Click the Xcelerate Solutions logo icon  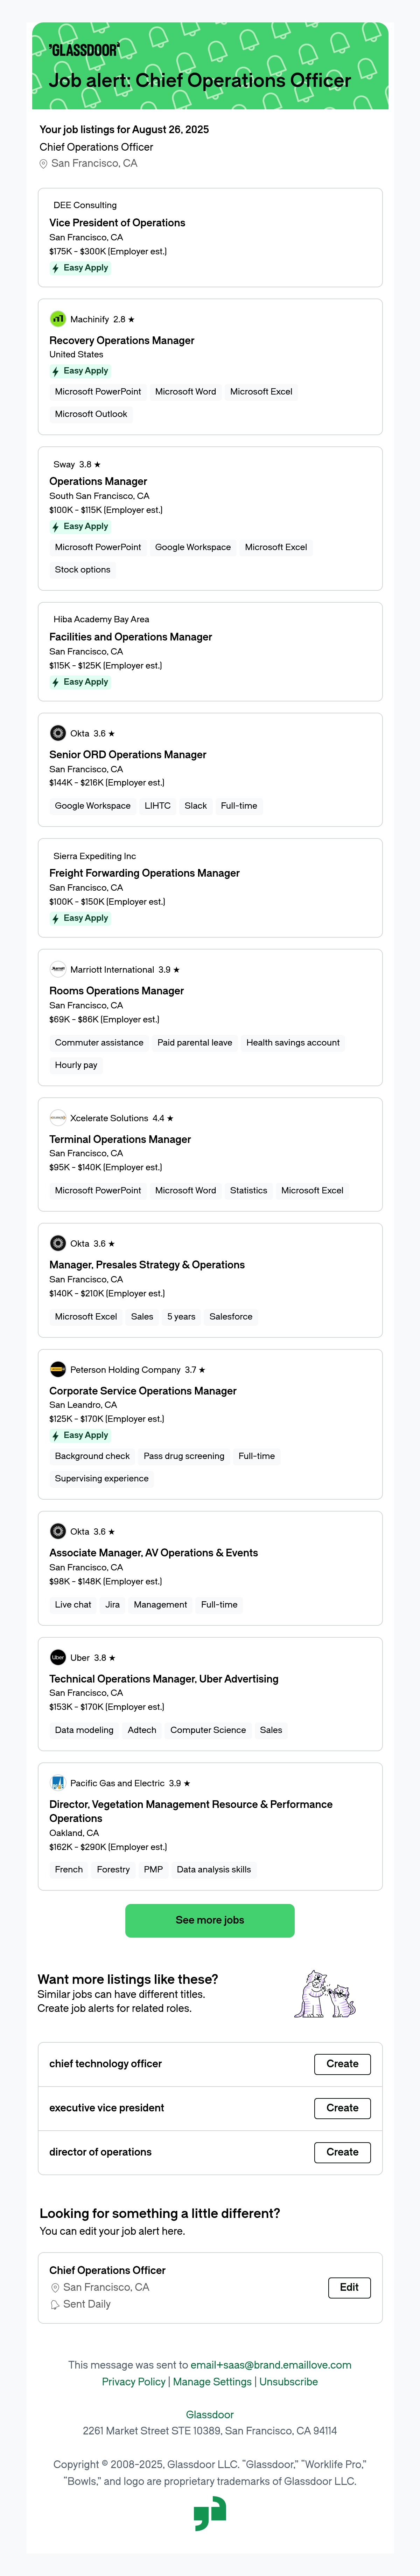pyautogui.click(x=58, y=1118)
